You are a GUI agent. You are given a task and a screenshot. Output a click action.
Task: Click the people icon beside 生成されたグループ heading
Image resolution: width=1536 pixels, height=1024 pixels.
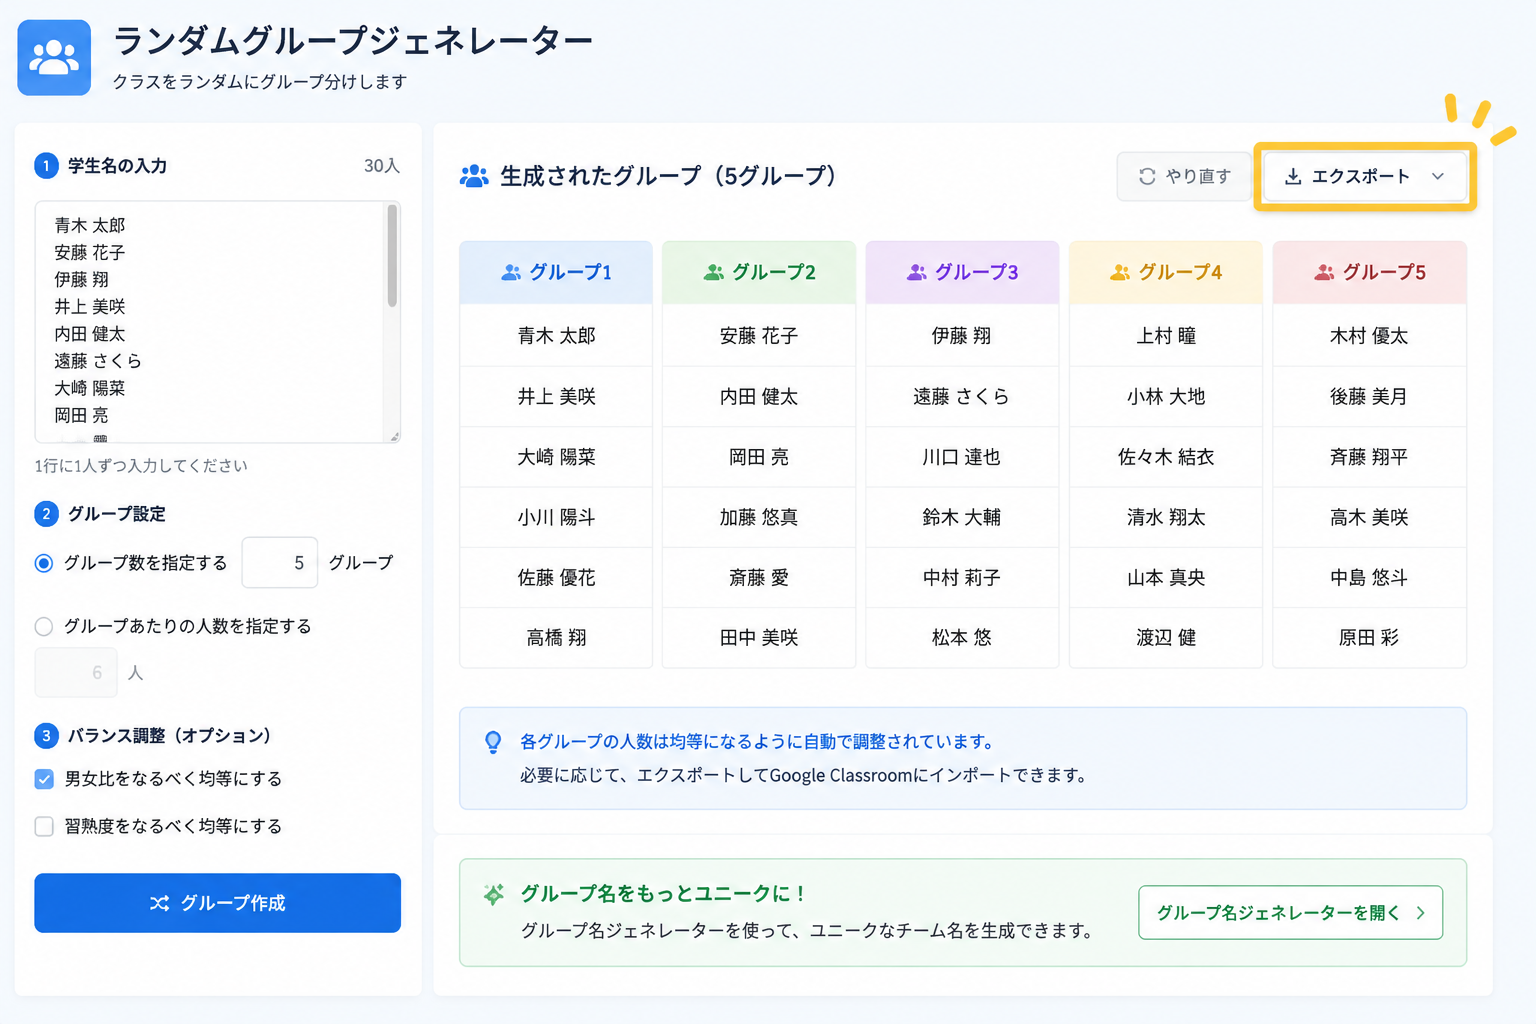point(474,176)
